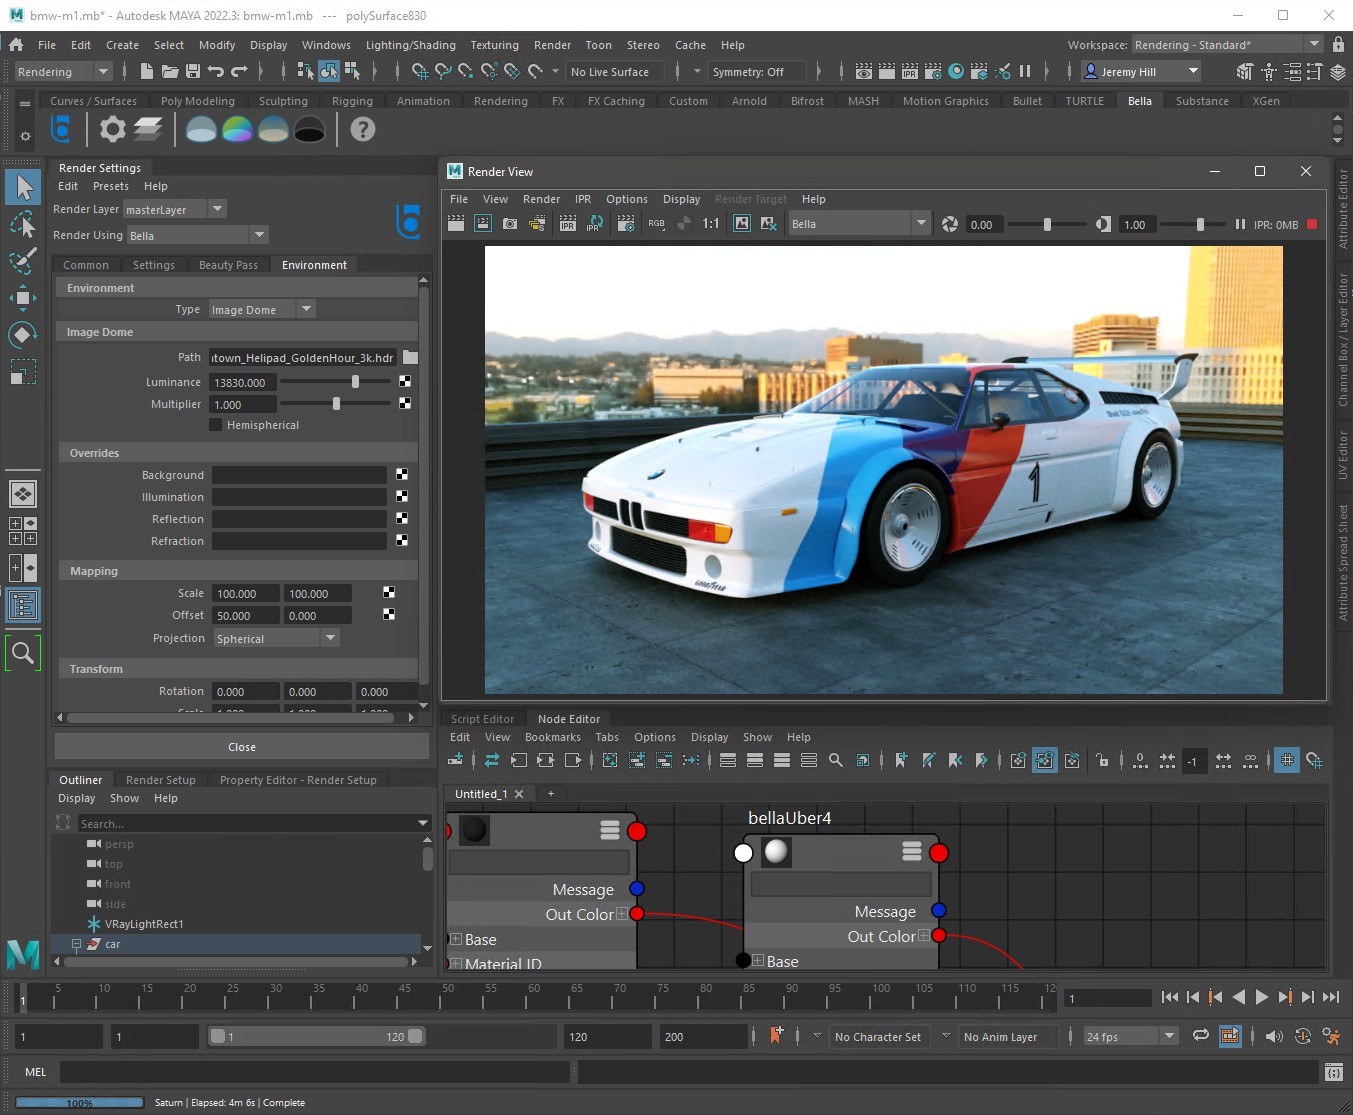
Task: Switch to the Common render settings tab
Action: [86, 265]
